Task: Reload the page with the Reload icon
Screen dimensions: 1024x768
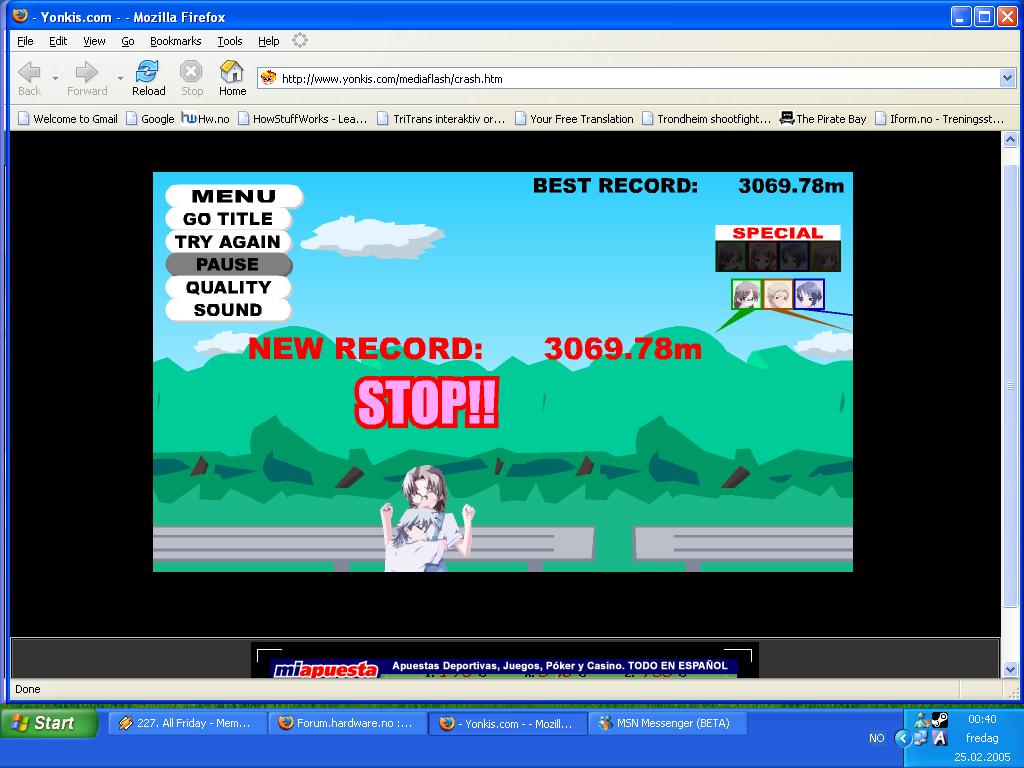Action: [x=148, y=78]
